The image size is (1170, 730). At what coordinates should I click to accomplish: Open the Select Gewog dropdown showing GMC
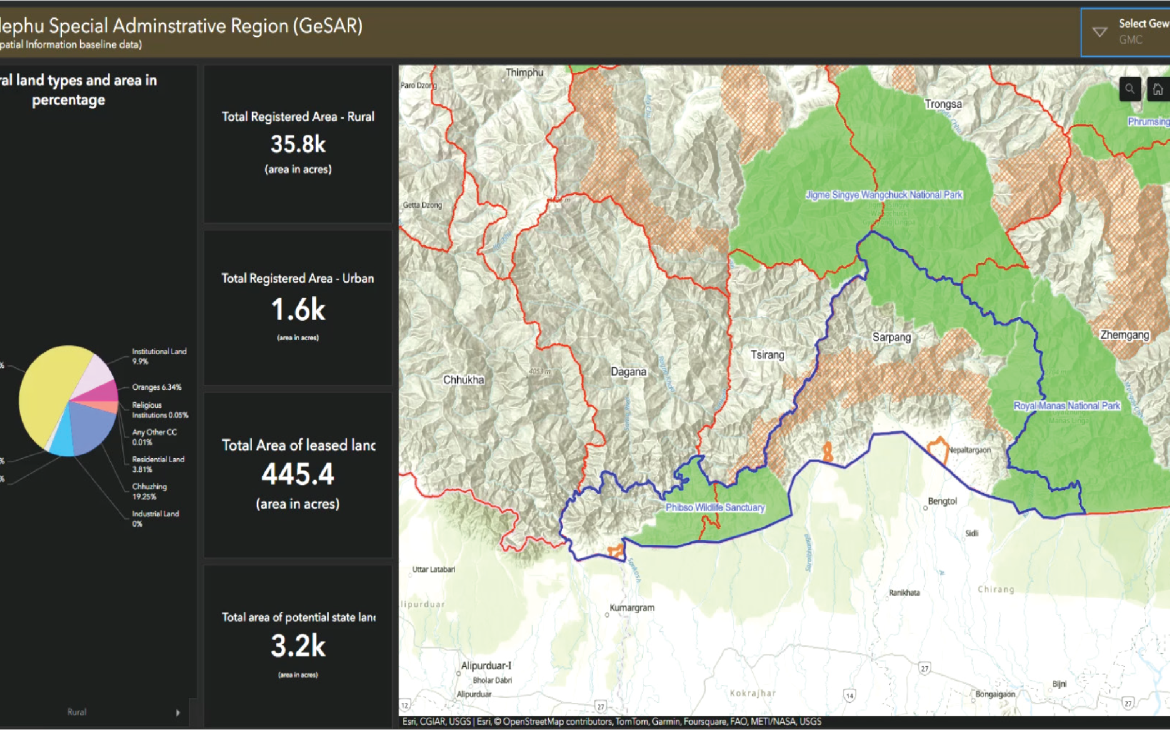(1125, 32)
